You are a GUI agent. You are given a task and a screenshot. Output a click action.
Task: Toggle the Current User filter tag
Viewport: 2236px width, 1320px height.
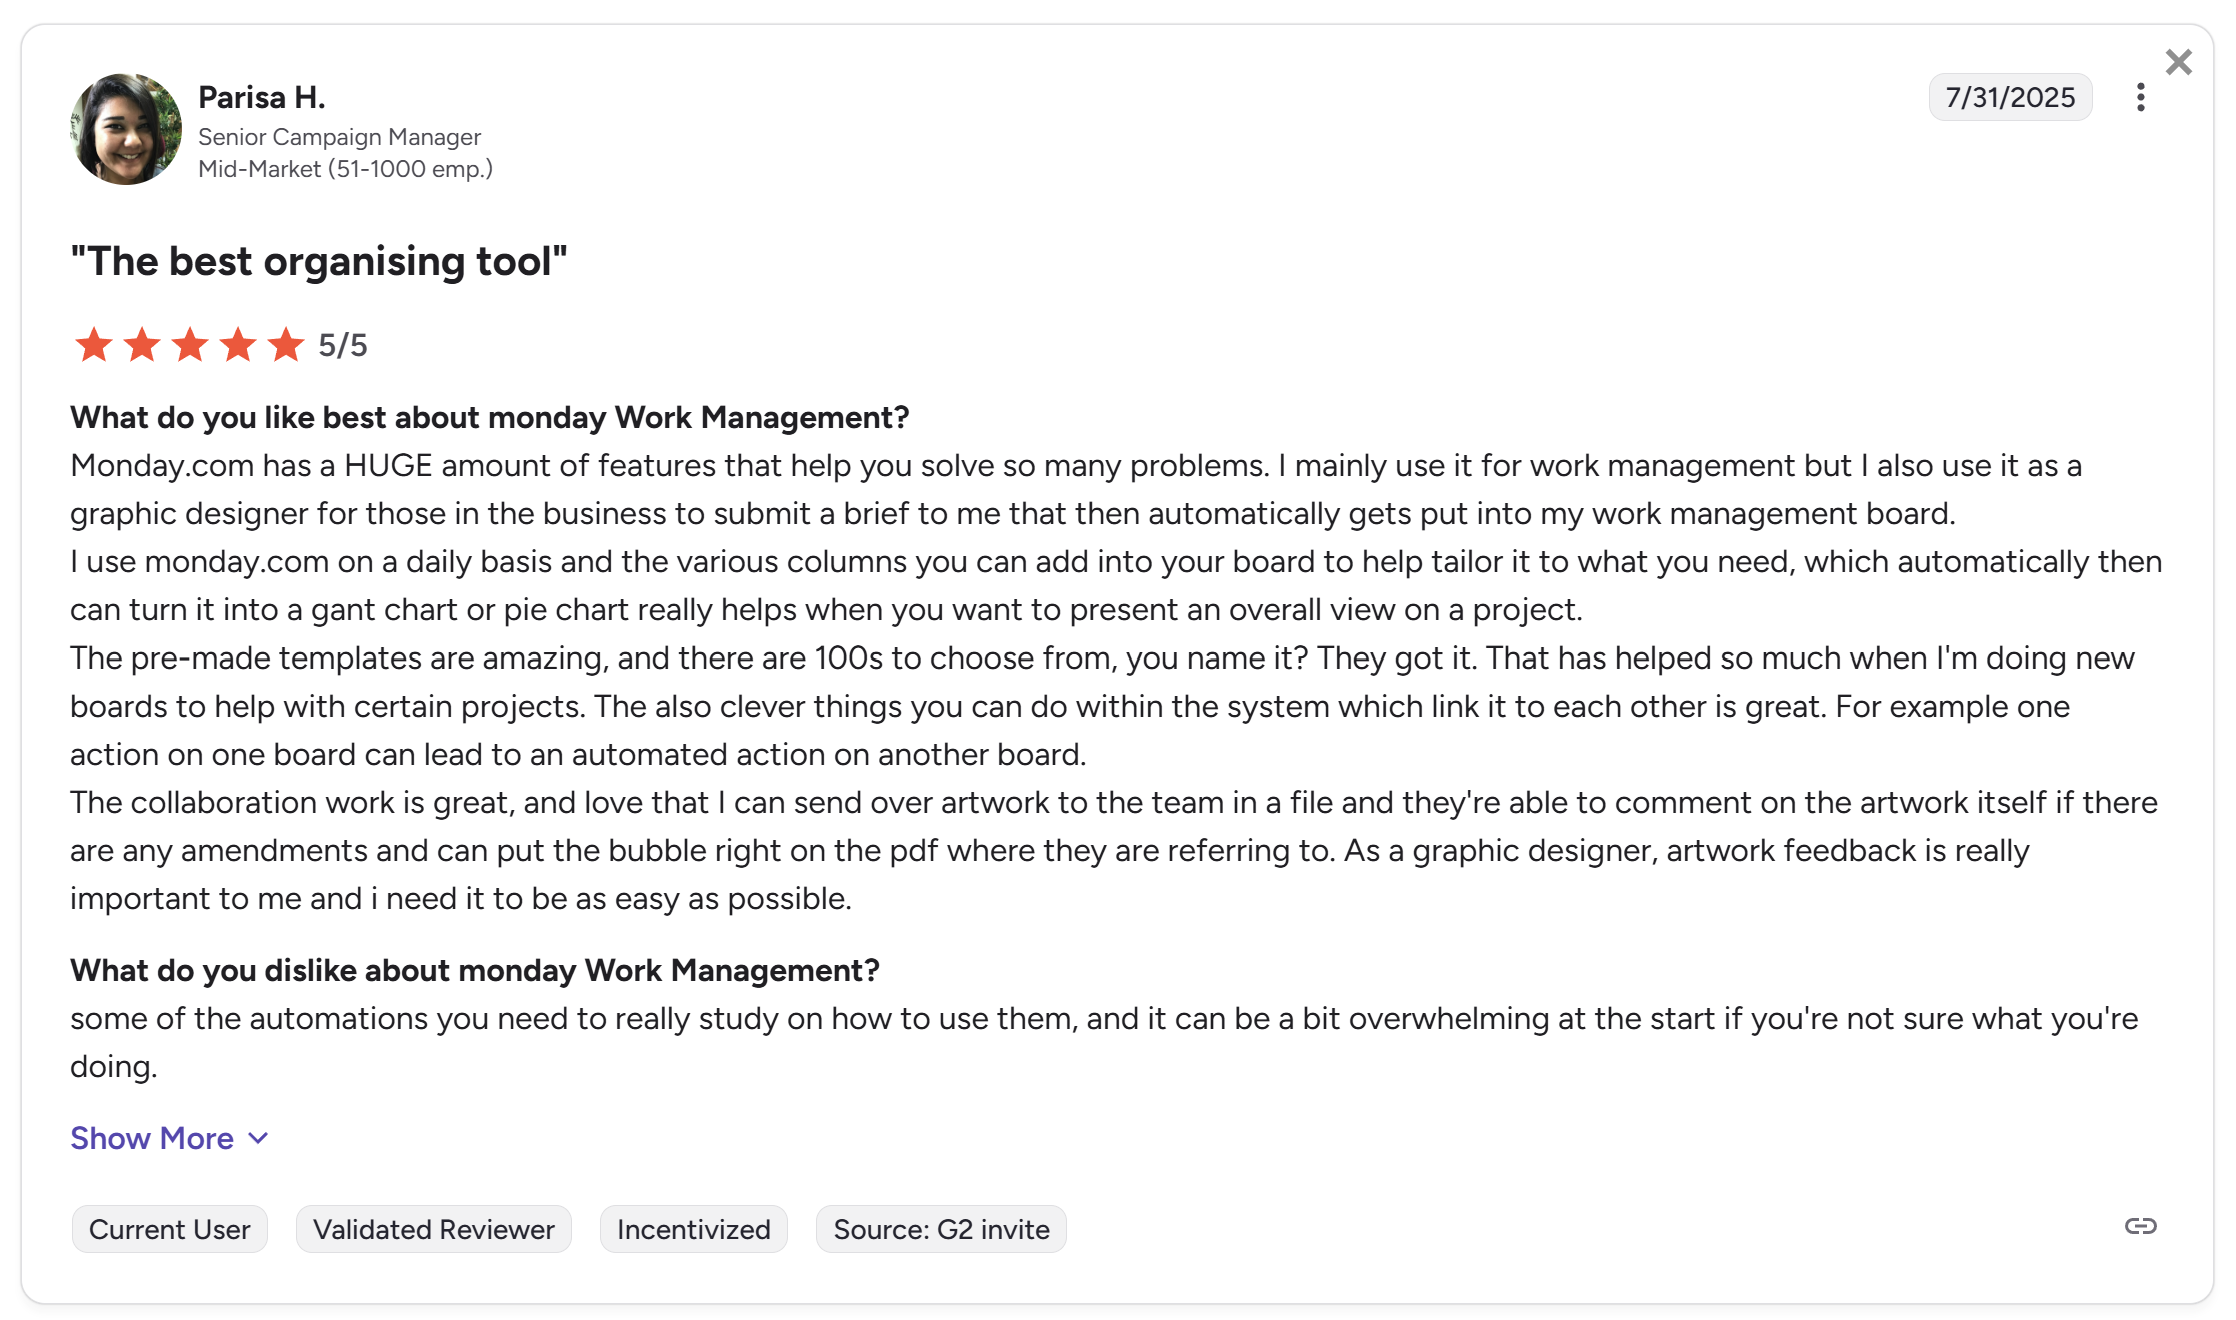169,1229
